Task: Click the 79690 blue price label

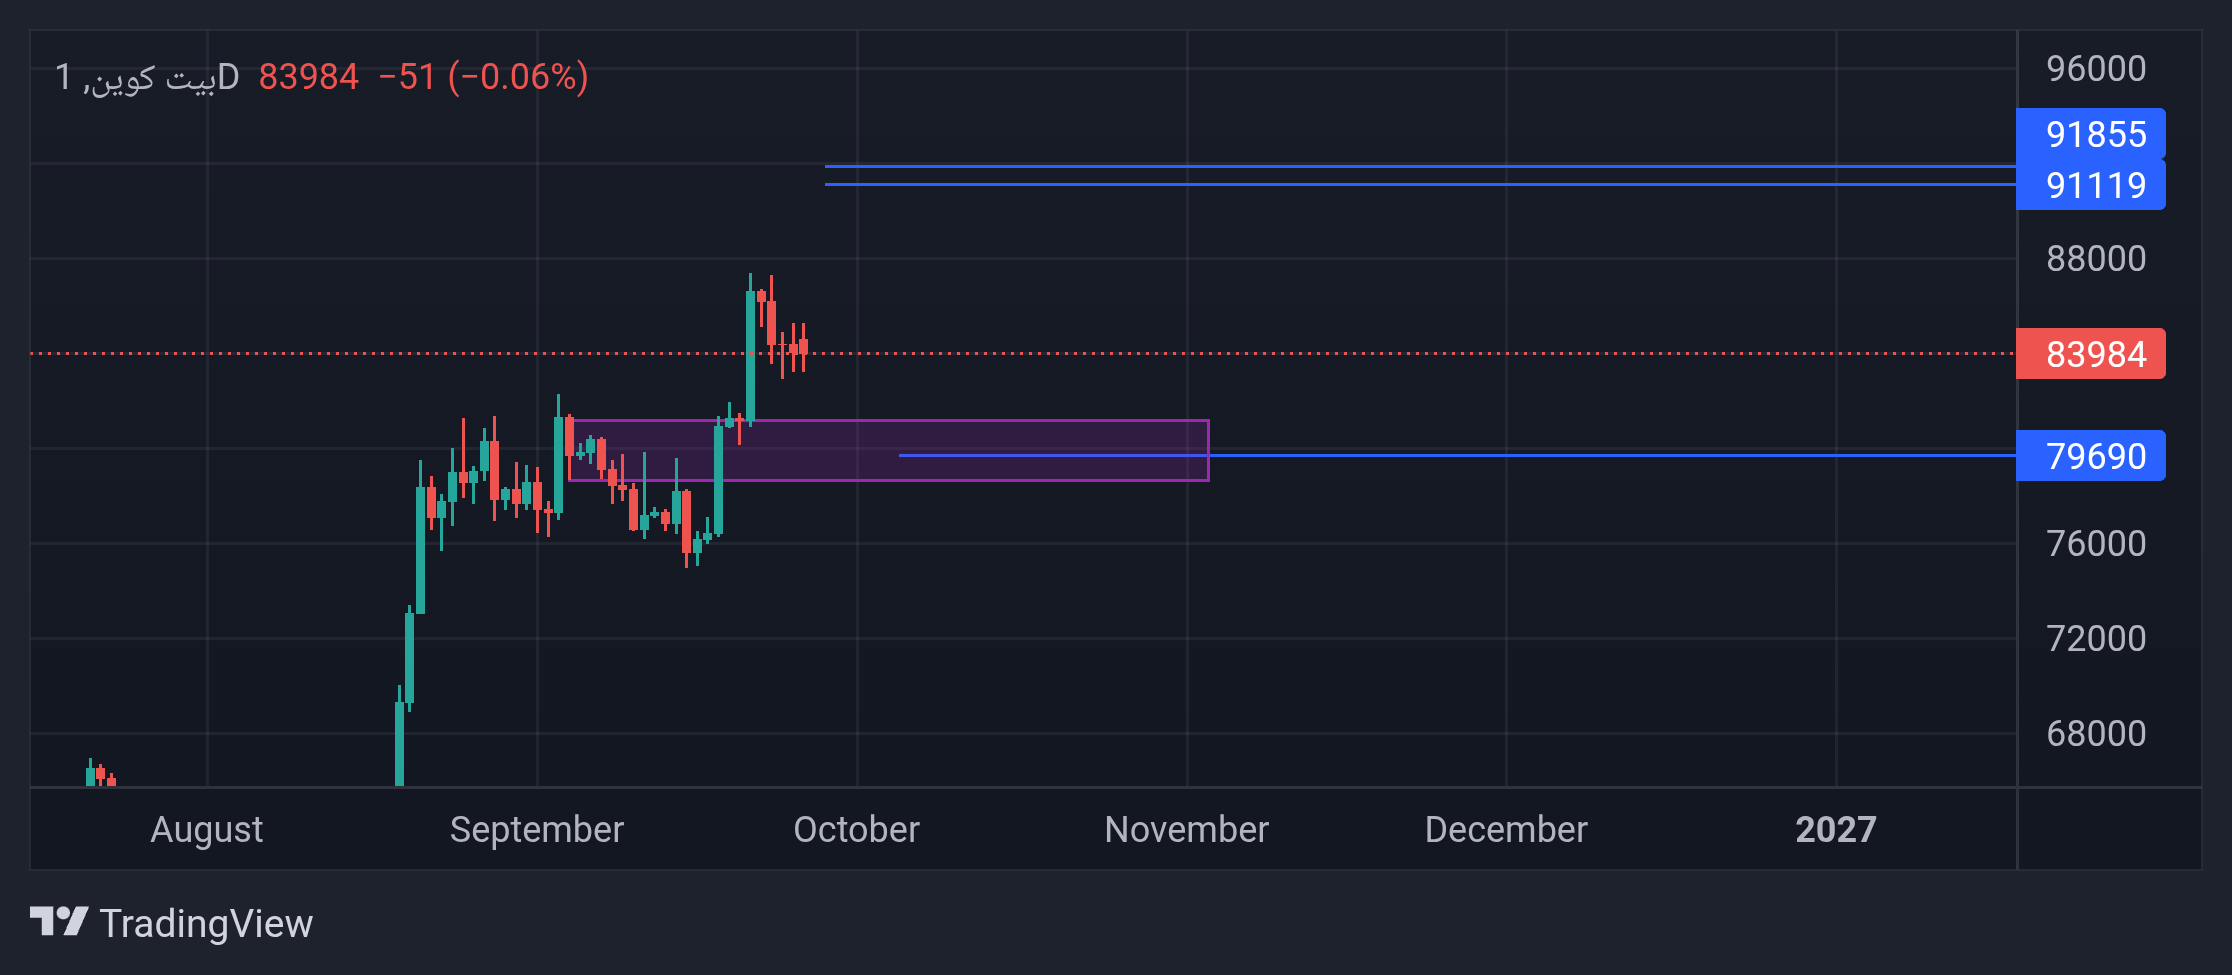Action: tap(2090, 456)
